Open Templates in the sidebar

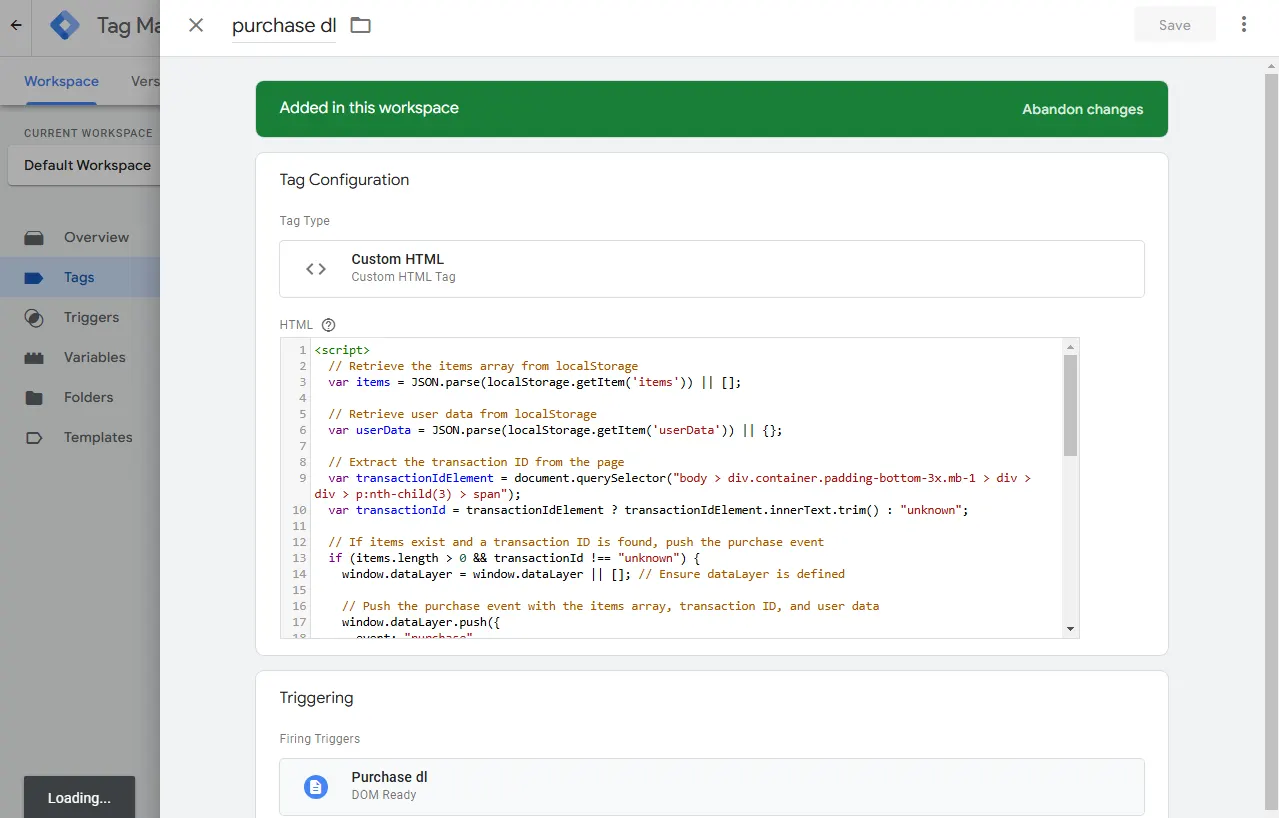click(x=98, y=437)
